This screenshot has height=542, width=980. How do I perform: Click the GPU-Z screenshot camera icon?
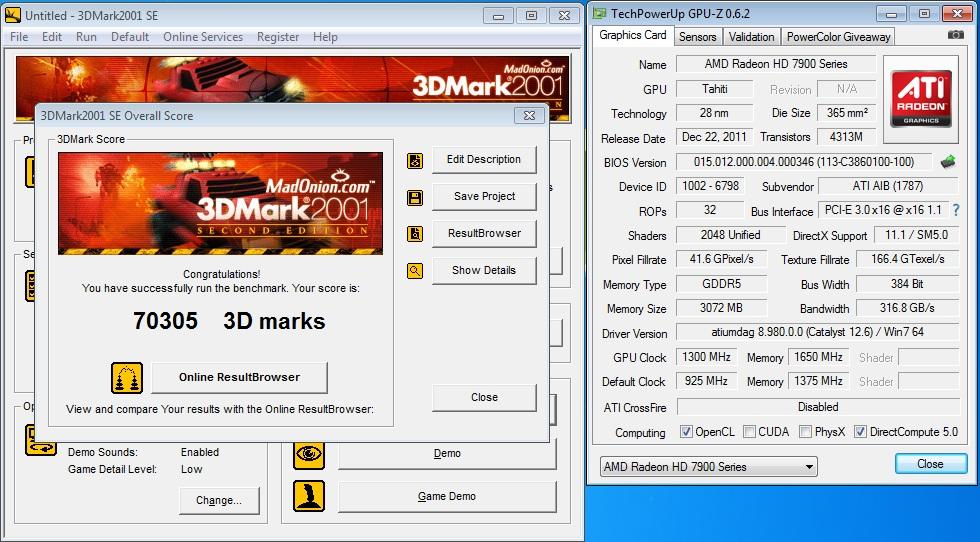[x=956, y=36]
